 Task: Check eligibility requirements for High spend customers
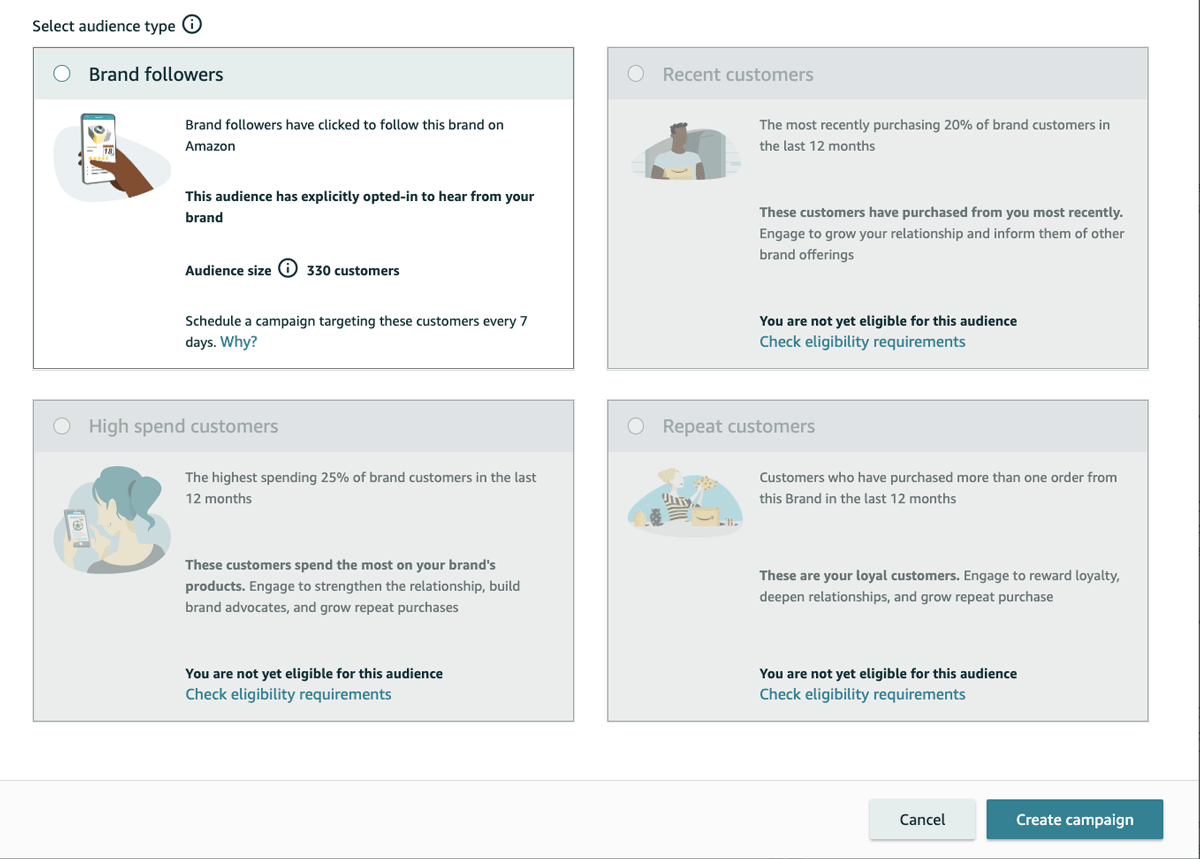point(288,694)
